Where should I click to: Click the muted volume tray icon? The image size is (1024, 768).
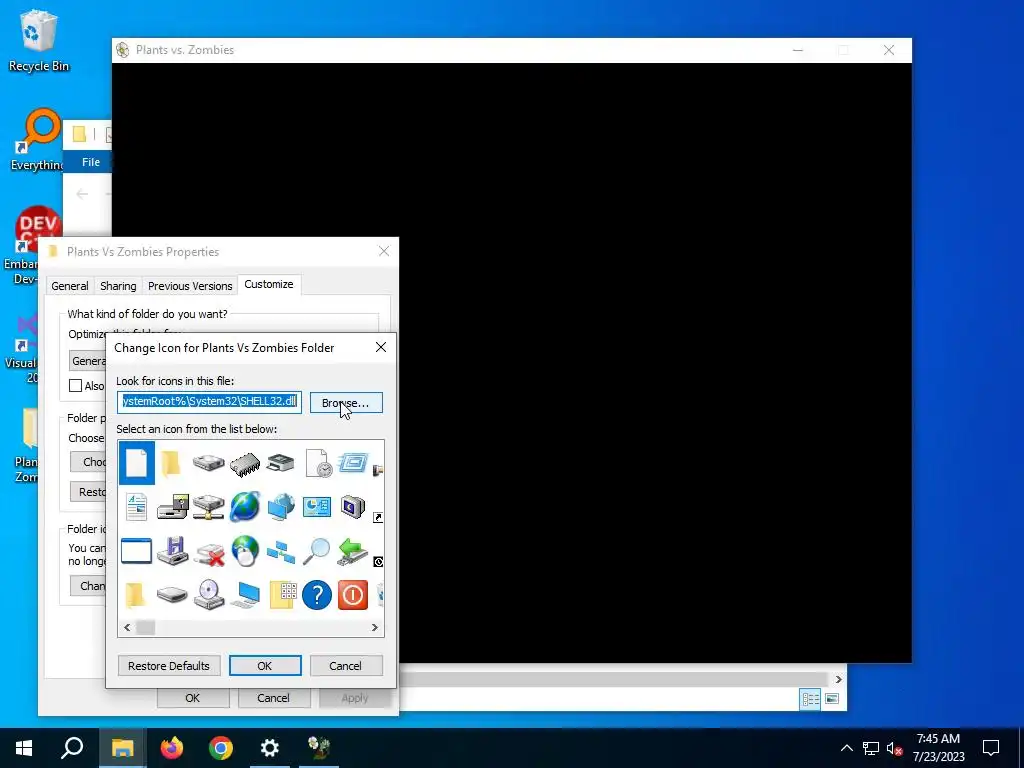(x=895, y=748)
